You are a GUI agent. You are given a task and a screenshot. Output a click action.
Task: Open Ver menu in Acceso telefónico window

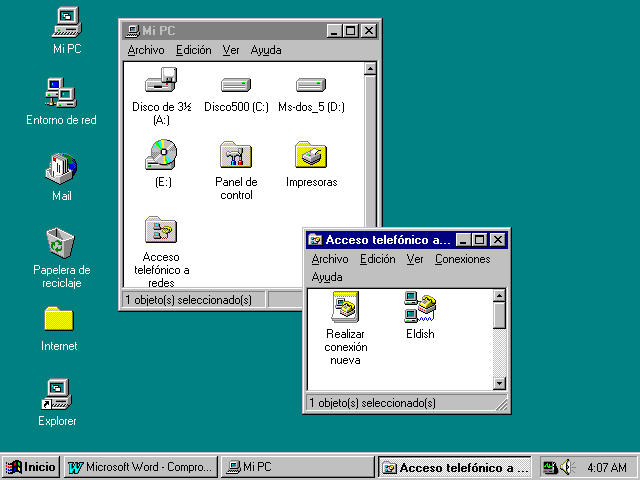click(x=415, y=259)
